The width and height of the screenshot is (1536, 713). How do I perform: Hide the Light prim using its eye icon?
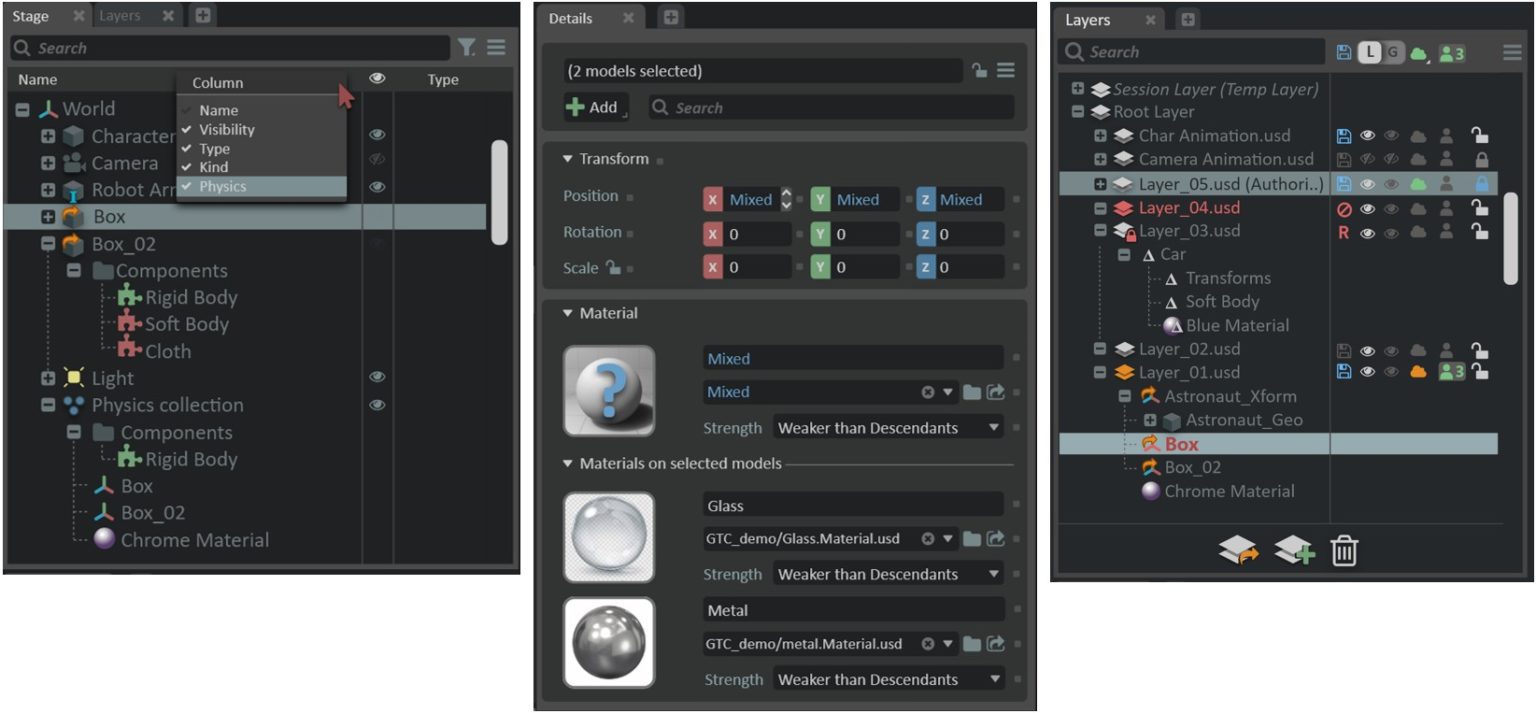pyautogui.click(x=377, y=377)
